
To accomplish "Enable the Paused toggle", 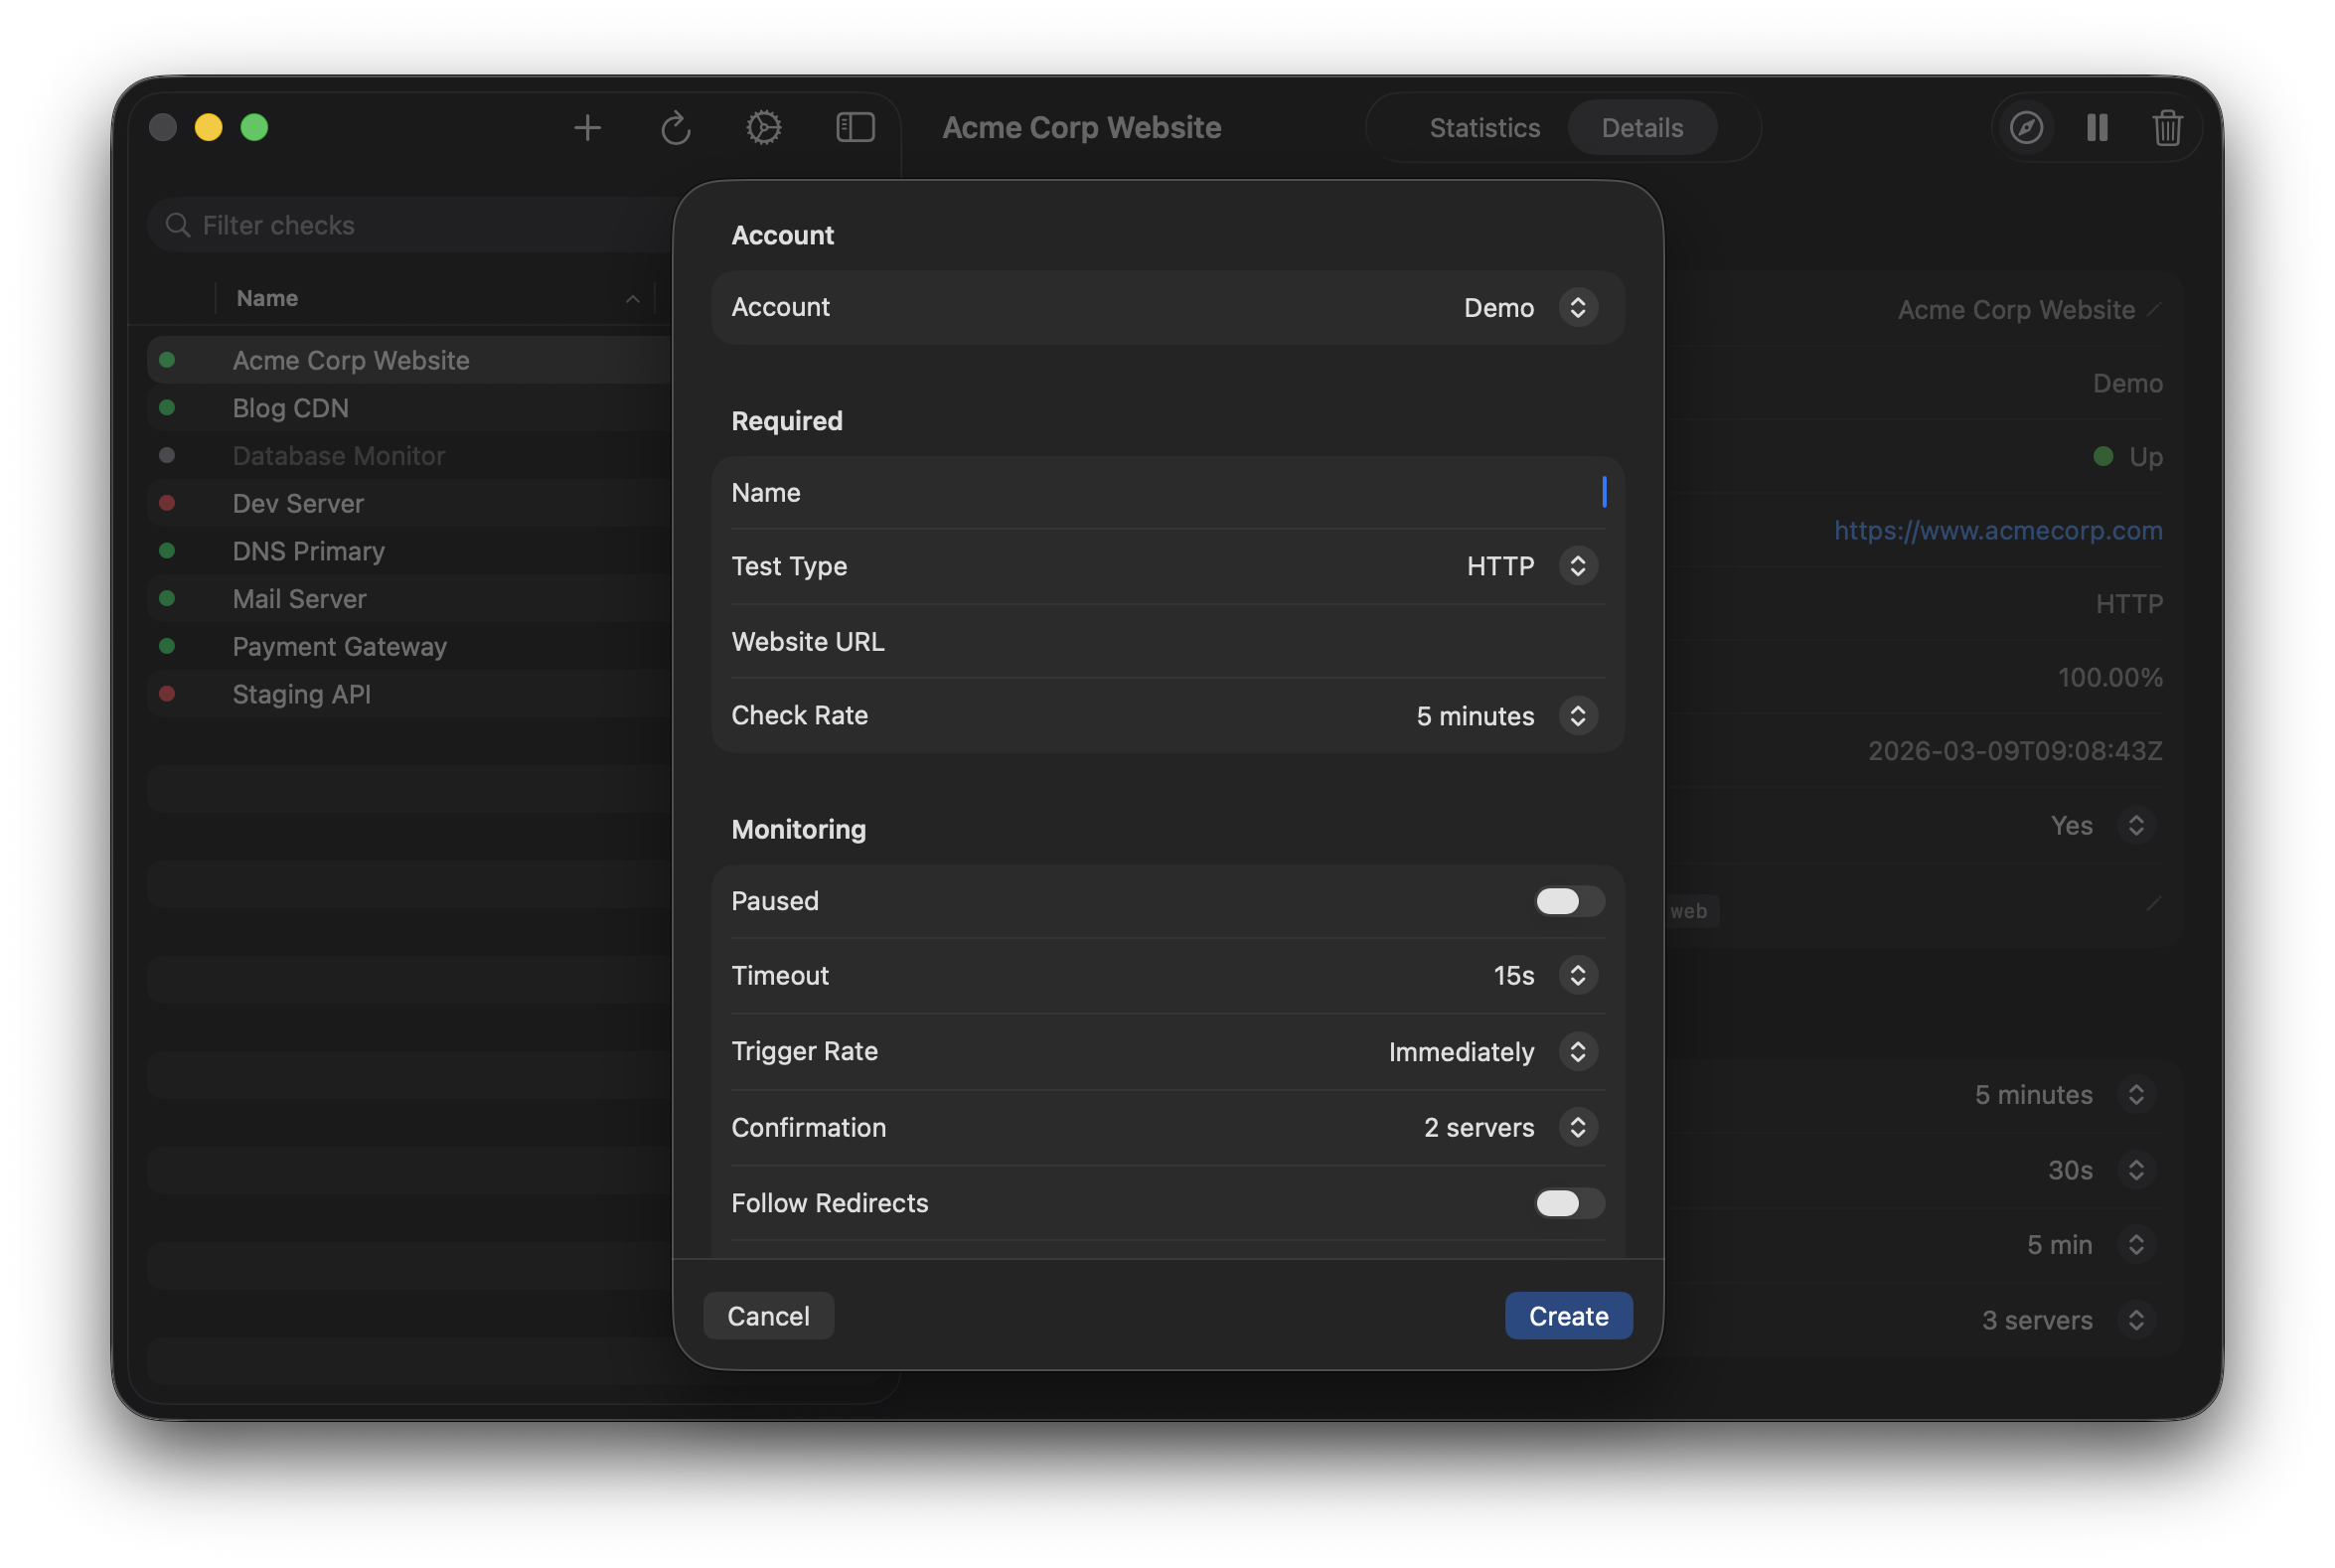I will tap(1568, 901).
